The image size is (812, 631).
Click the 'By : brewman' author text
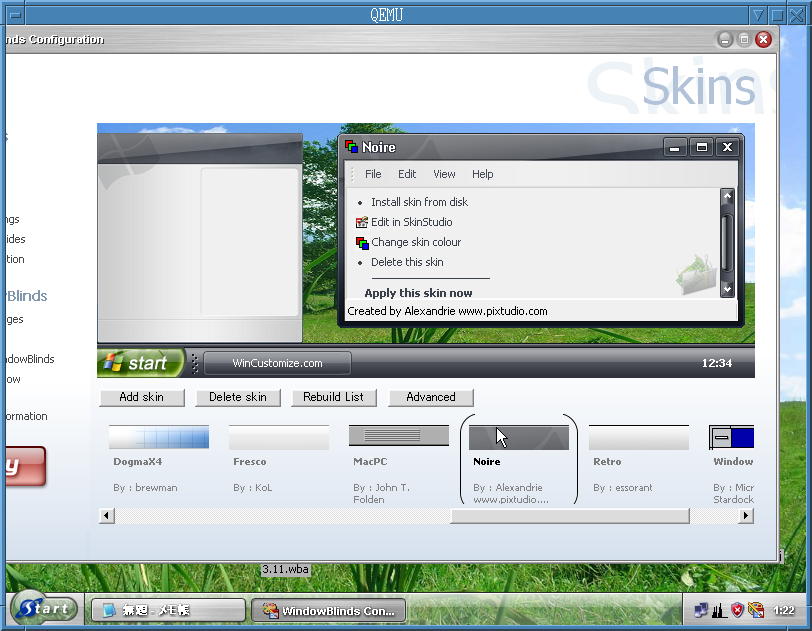pyautogui.click(x=146, y=487)
